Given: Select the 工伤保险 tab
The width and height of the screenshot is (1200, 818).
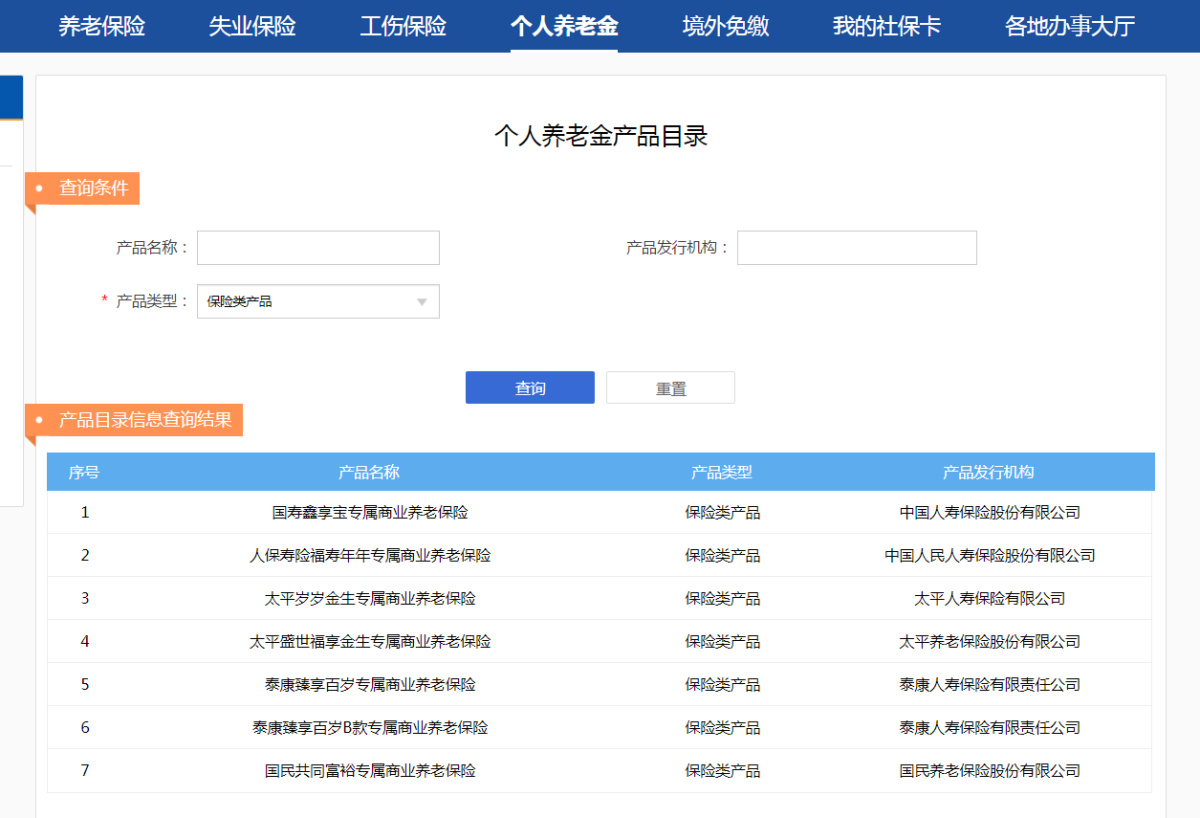Looking at the screenshot, I should pyautogui.click(x=402, y=26).
